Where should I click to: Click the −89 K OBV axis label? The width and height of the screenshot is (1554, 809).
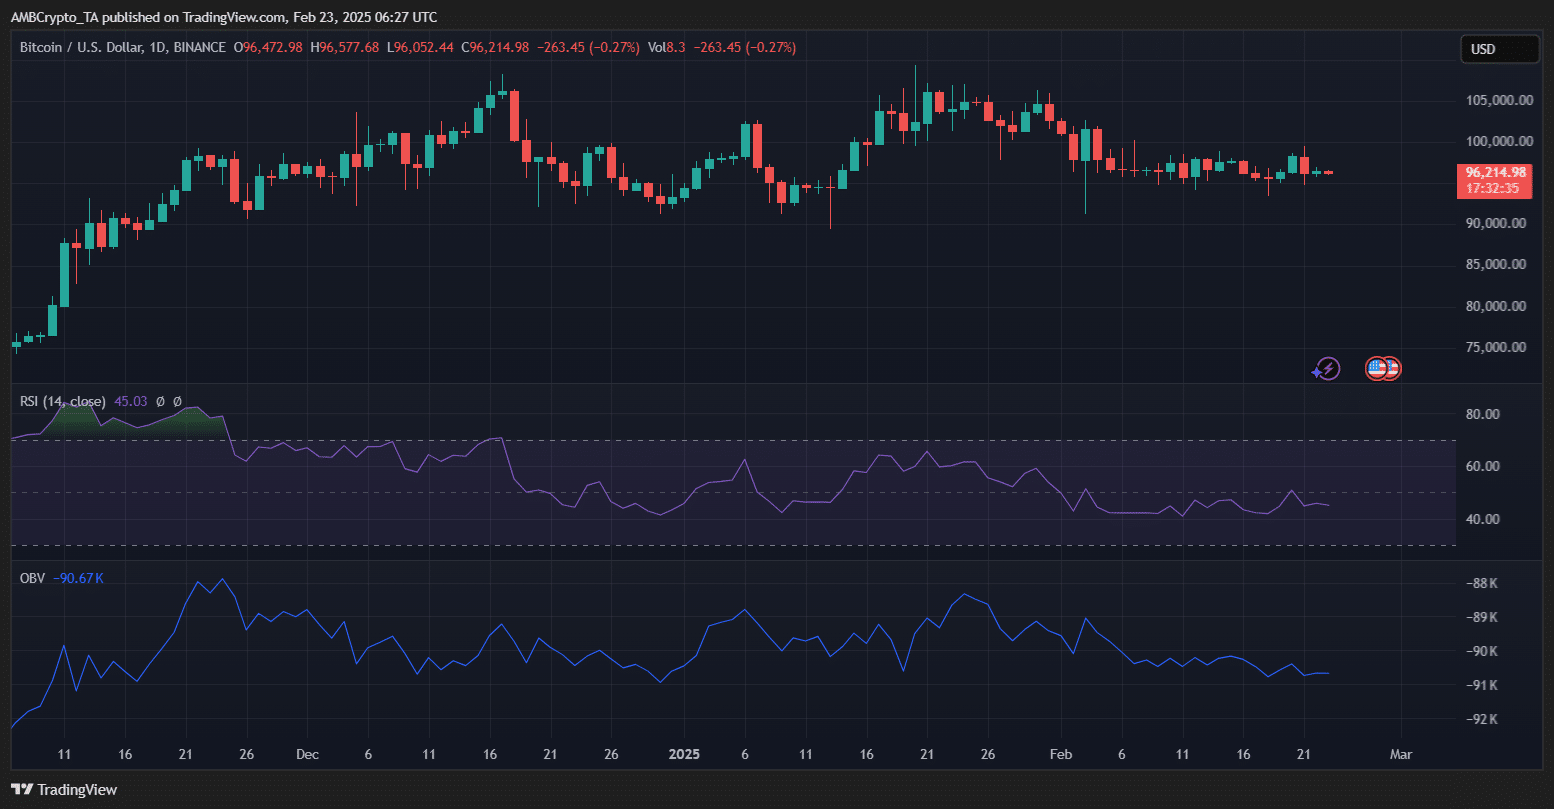(1480, 618)
